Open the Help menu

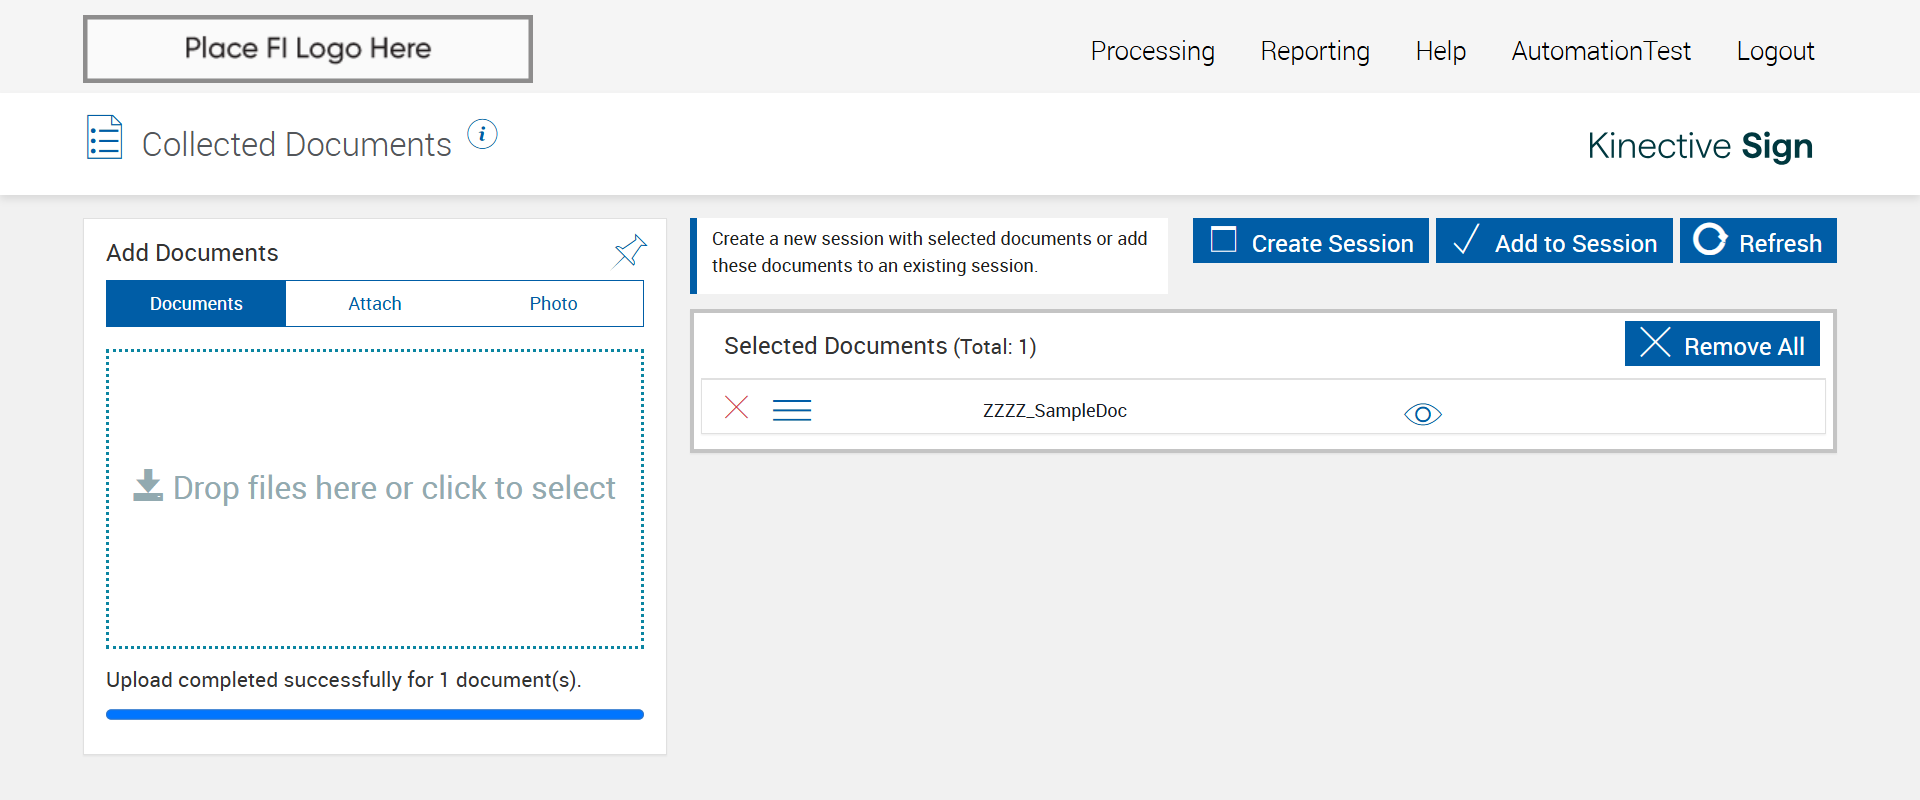coord(1440,51)
